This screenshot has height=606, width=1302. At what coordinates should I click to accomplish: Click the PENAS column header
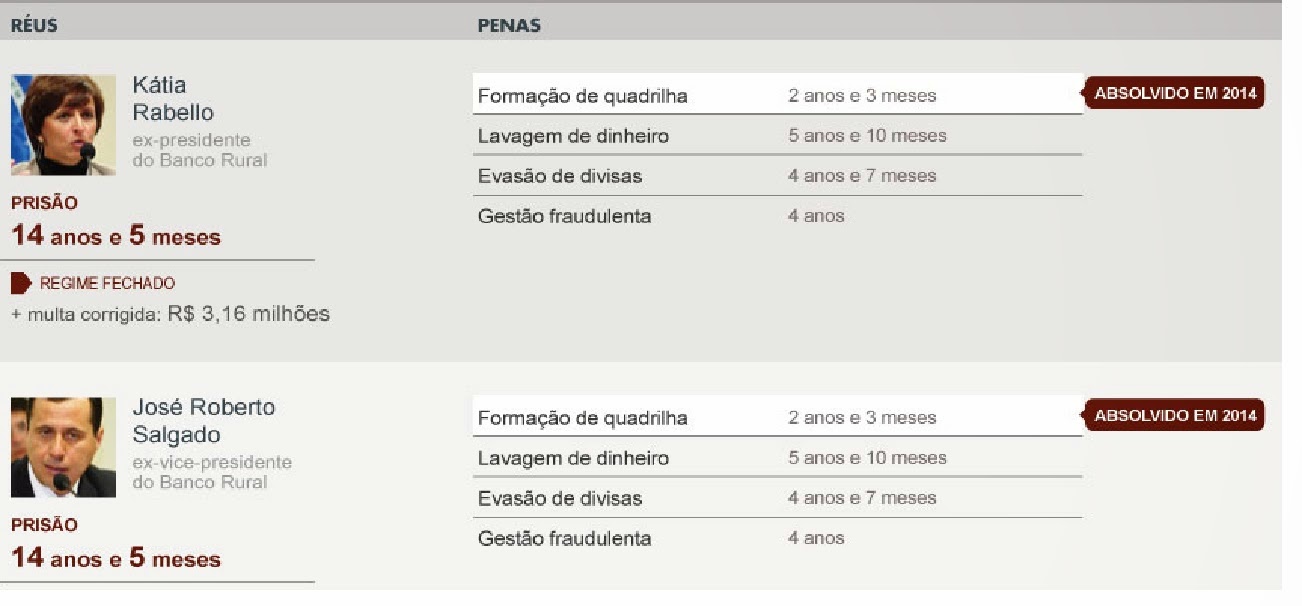click(x=509, y=26)
